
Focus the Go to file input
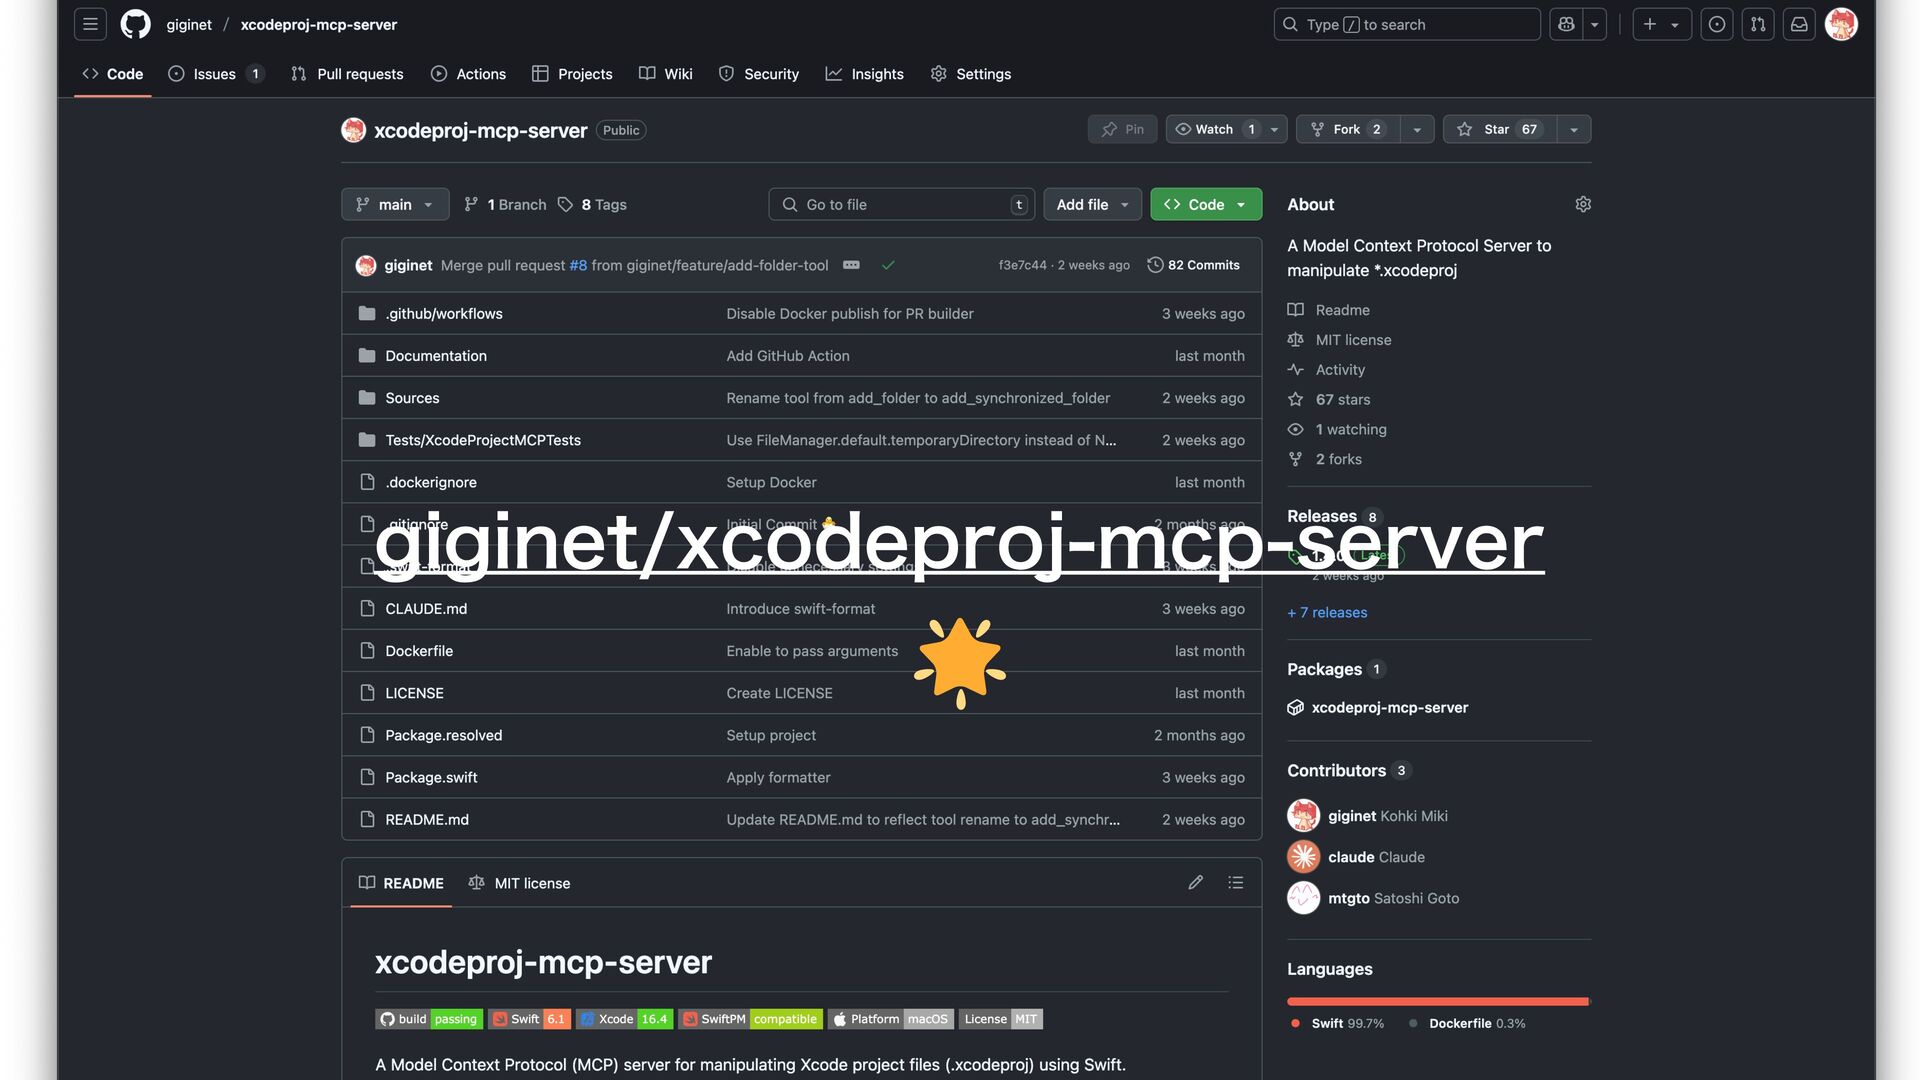(901, 204)
